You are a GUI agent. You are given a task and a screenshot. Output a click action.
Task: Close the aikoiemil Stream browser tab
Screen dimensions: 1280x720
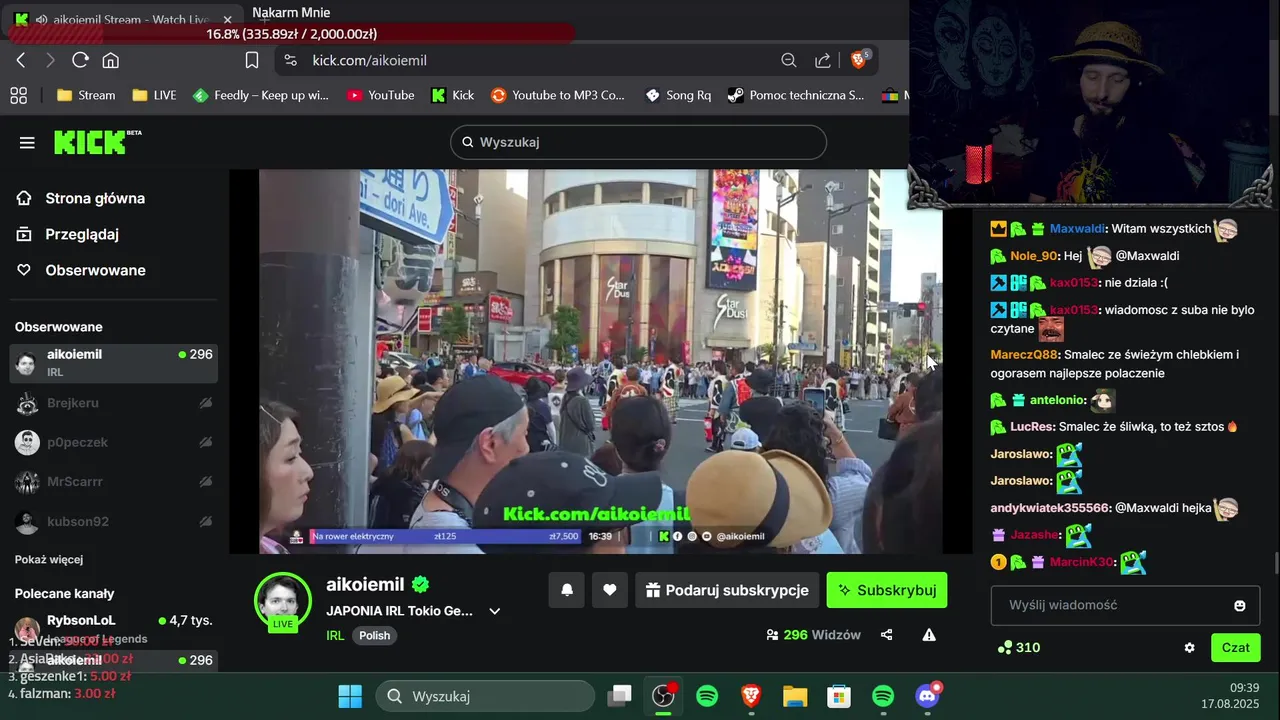pos(227,19)
